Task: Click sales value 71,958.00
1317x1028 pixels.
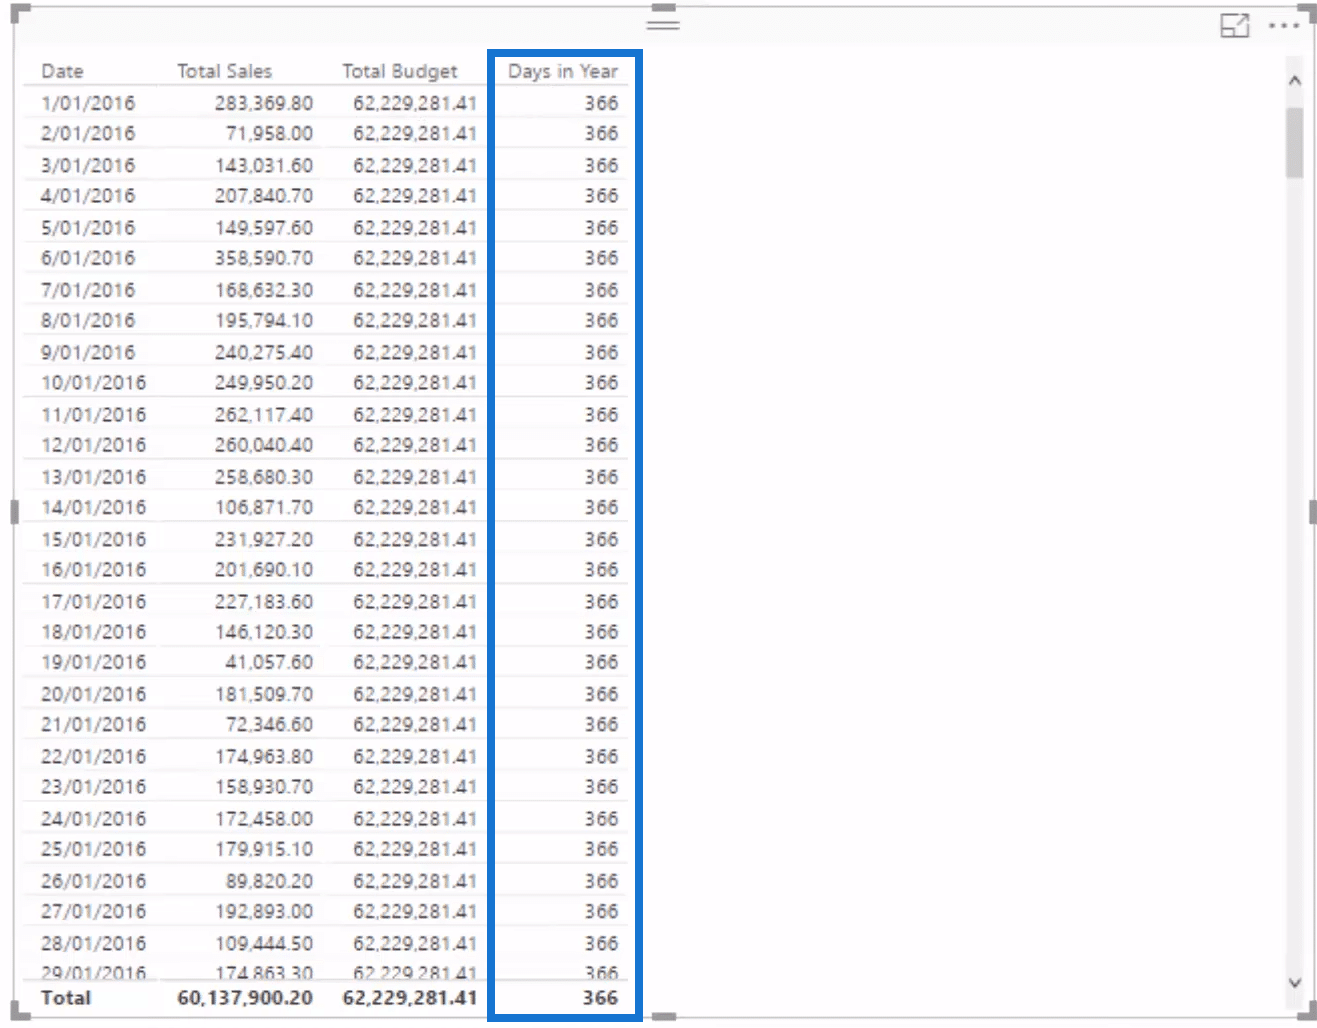Action: [269, 133]
